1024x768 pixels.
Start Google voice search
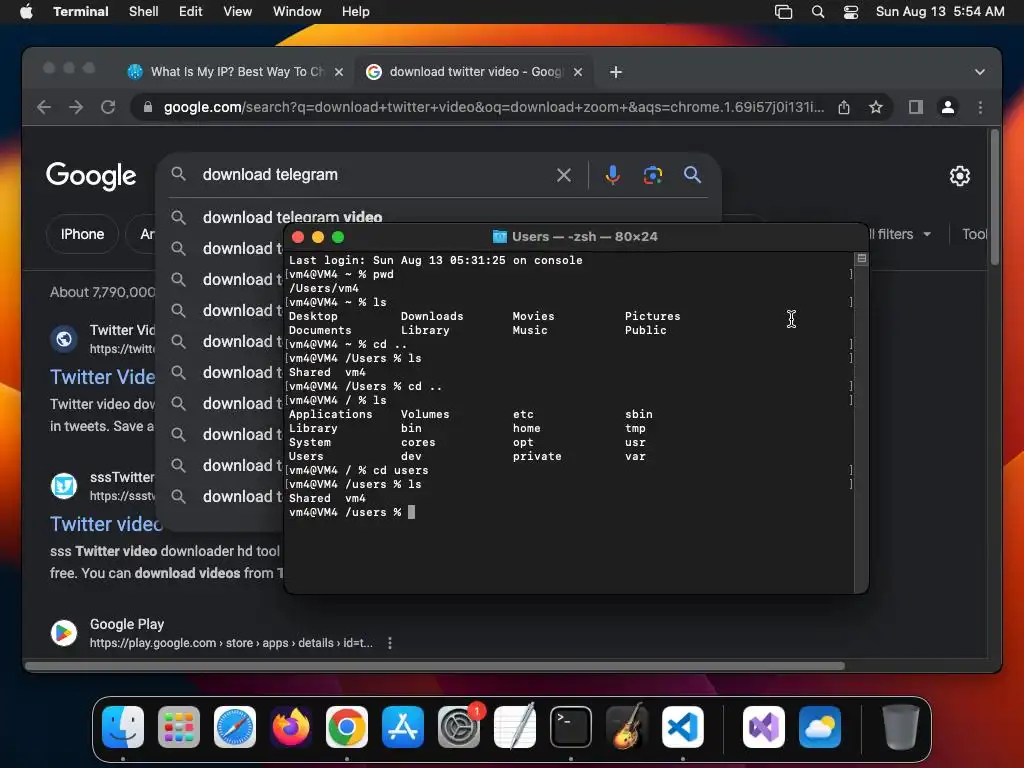pos(613,175)
